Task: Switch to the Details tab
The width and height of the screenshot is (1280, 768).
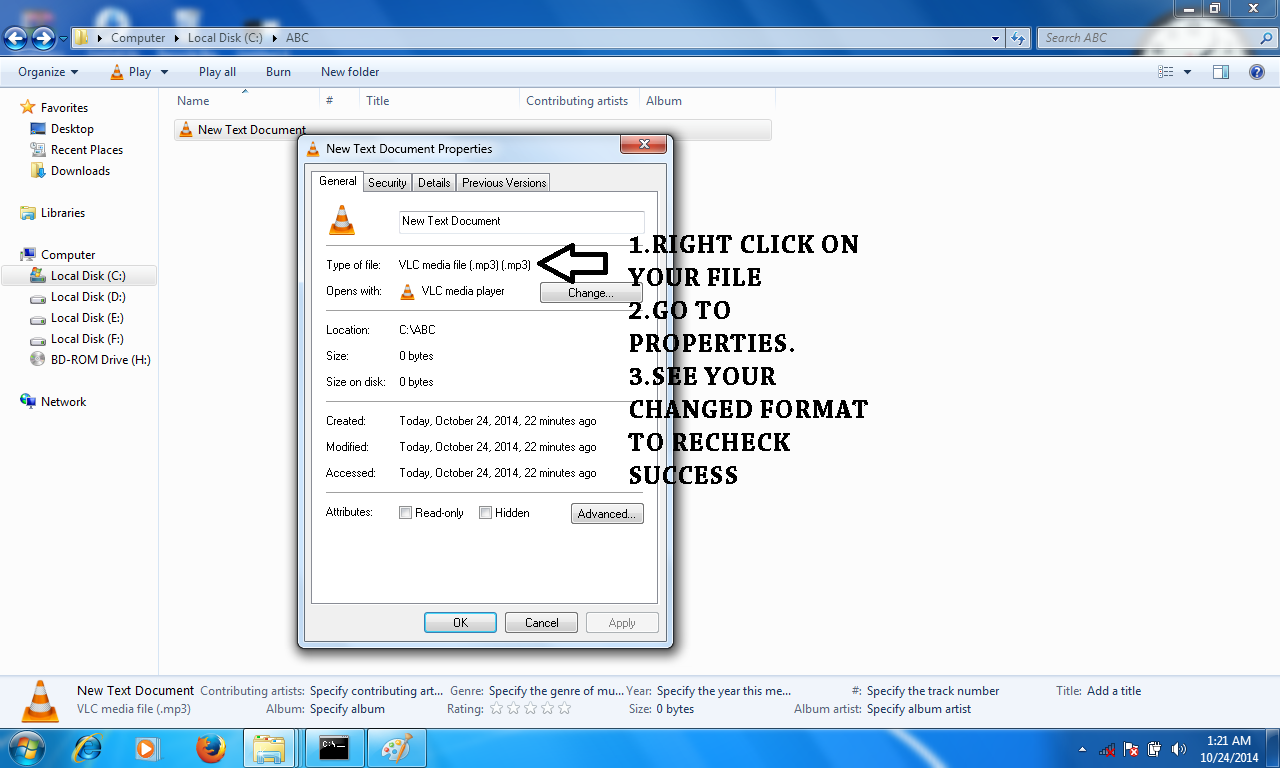Action: click(433, 182)
